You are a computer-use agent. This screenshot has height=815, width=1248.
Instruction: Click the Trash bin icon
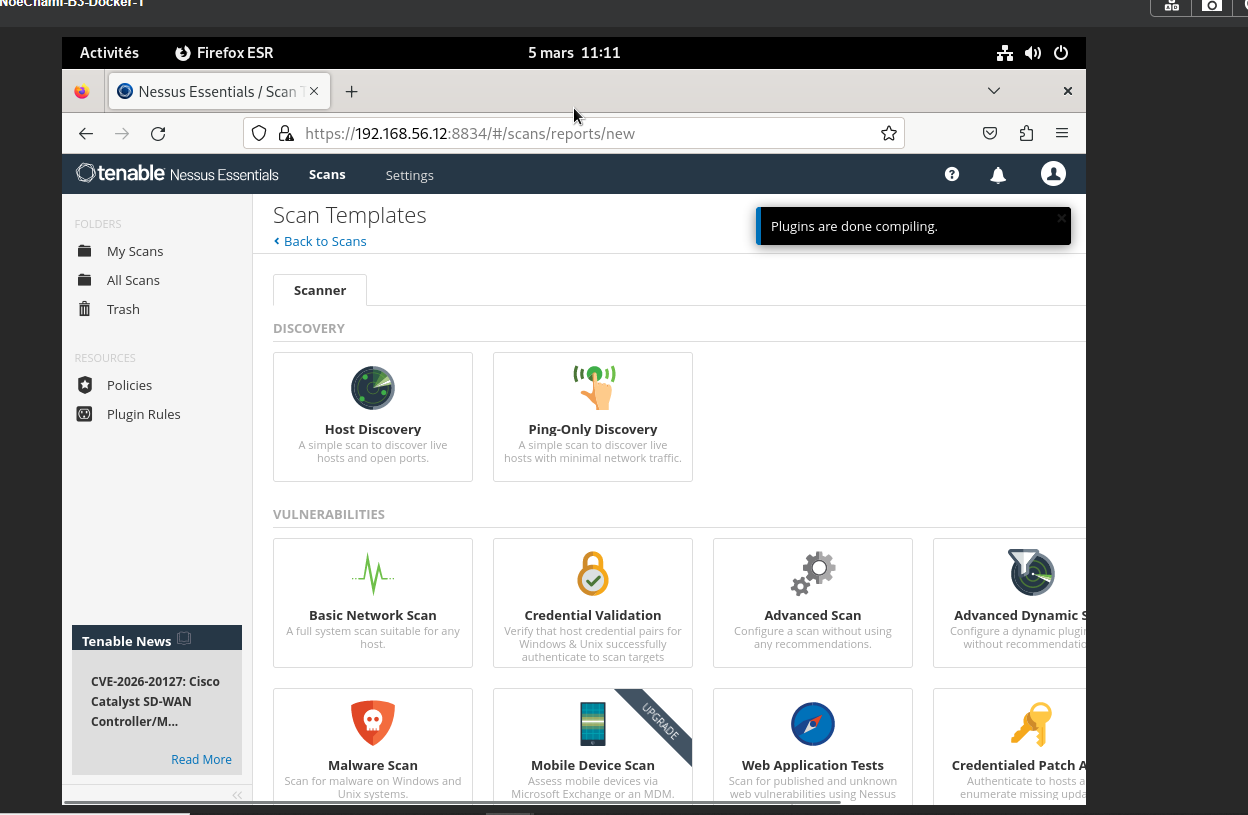click(85, 309)
